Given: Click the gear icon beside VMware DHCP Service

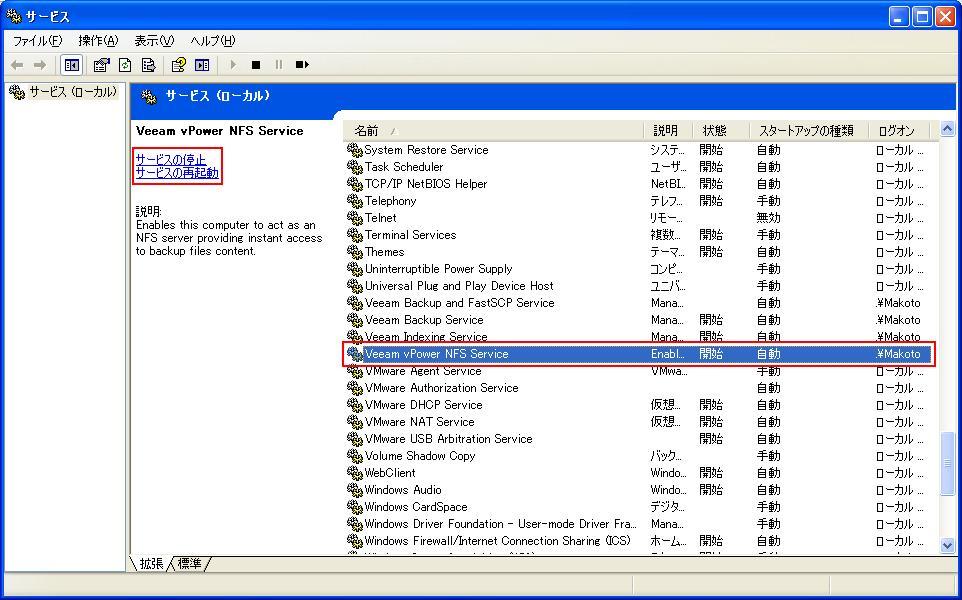Looking at the screenshot, I should click(x=355, y=405).
